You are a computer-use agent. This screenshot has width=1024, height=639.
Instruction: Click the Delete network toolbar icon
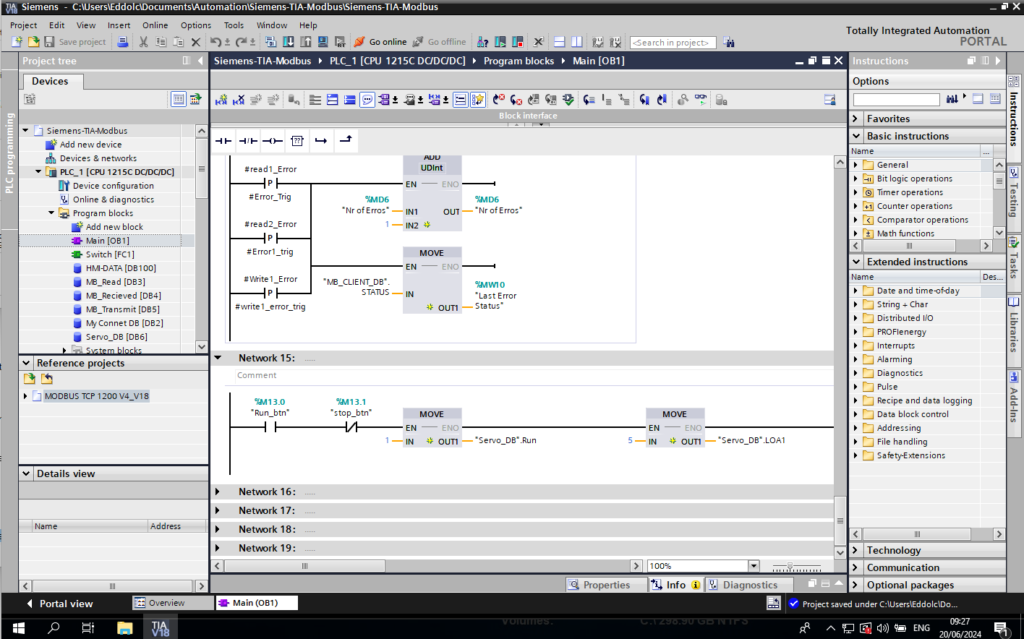click(238, 100)
